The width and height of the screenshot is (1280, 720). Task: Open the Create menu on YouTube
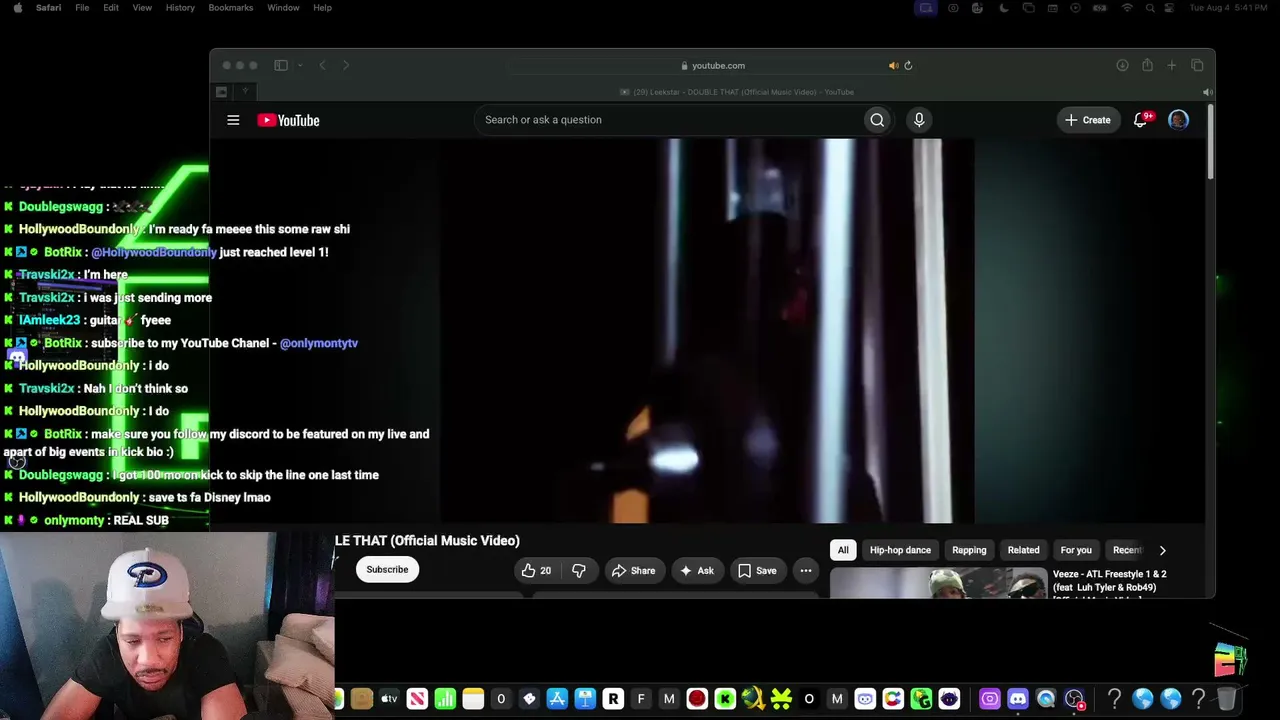tap(1087, 120)
